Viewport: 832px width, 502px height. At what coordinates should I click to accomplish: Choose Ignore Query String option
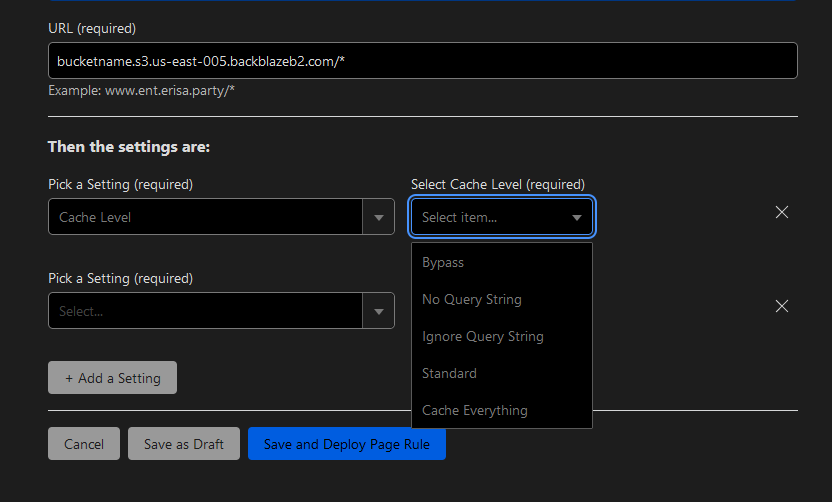[x=502, y=336]
